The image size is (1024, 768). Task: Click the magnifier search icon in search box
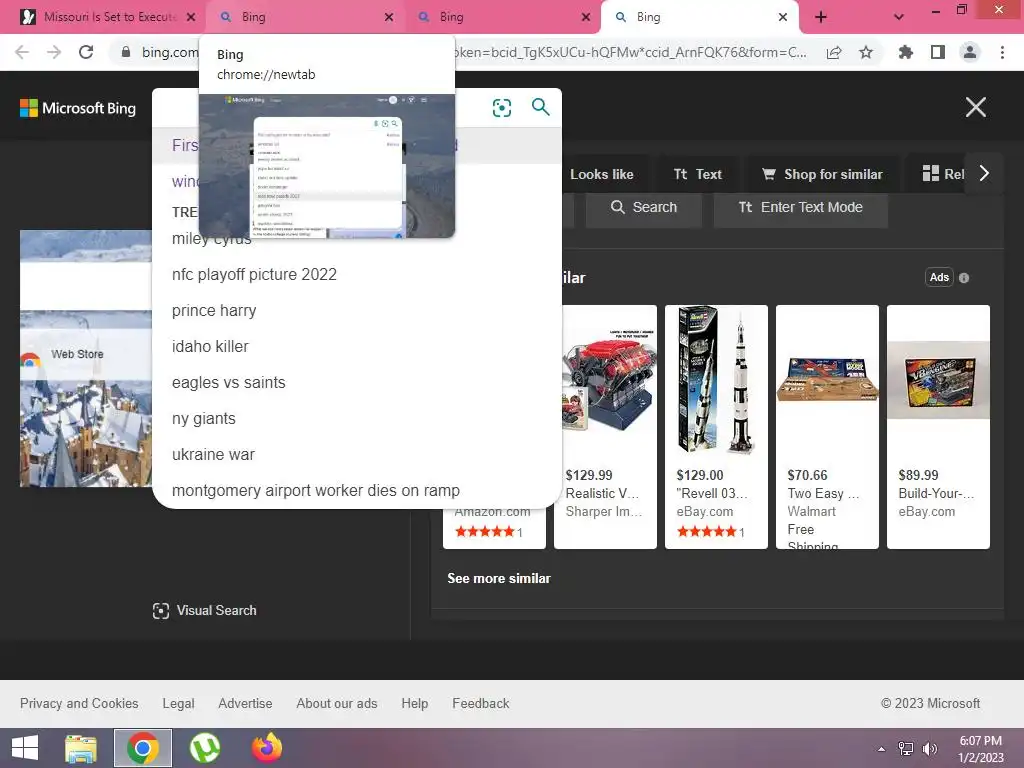click(540, 106)
